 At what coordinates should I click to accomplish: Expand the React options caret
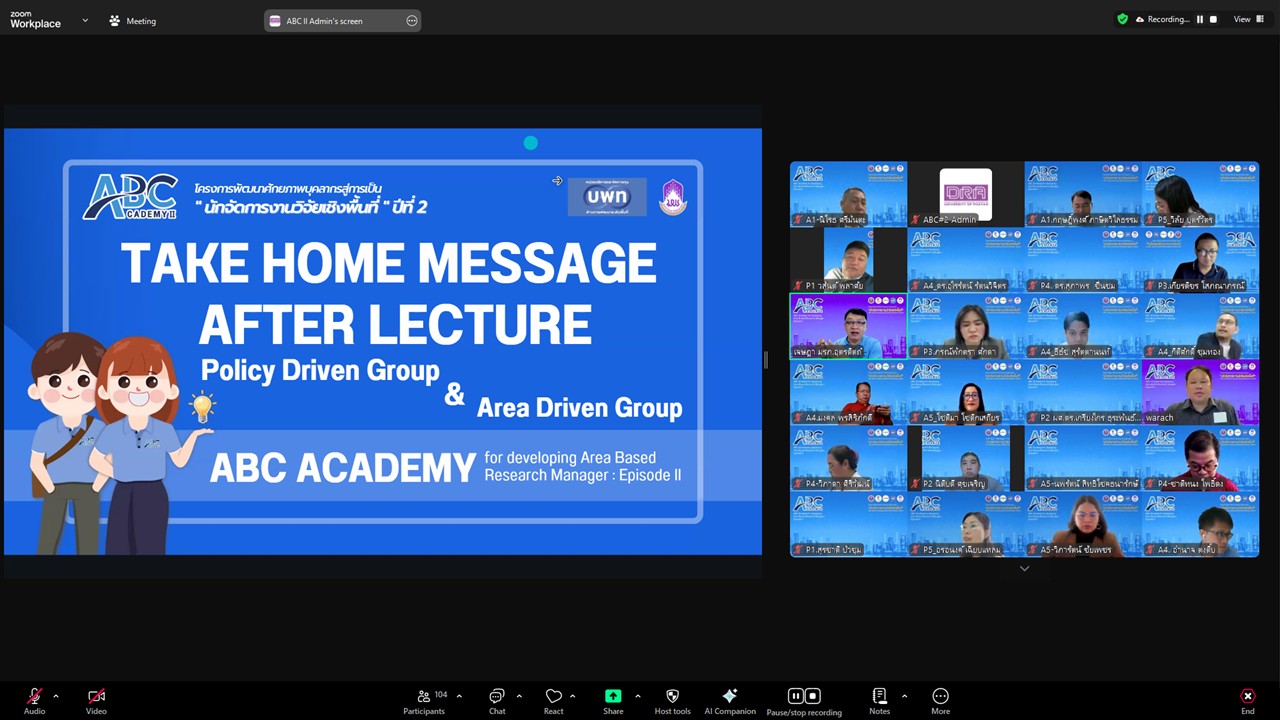[x=572, y=696]
